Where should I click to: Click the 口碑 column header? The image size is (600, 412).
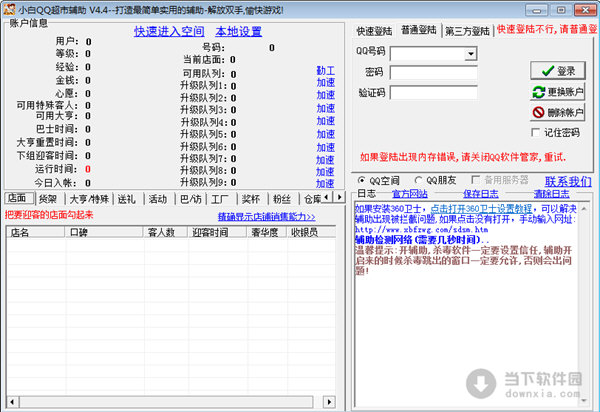point(104,232)
